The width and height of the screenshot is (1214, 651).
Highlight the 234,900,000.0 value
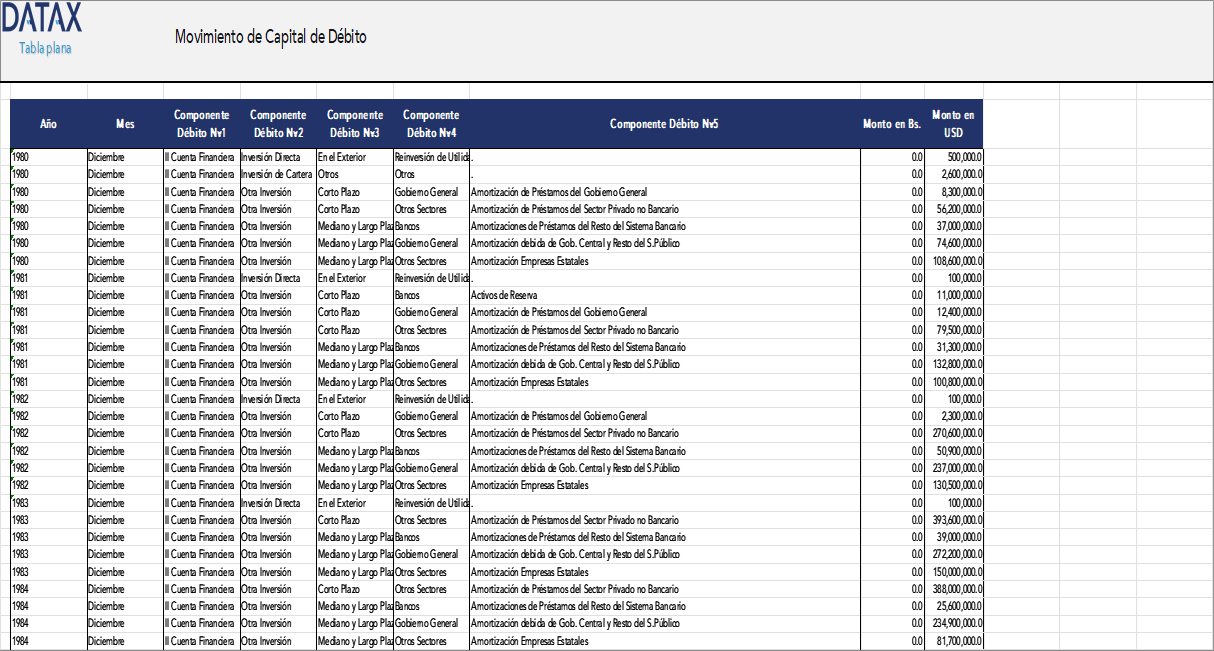point(954,624)
